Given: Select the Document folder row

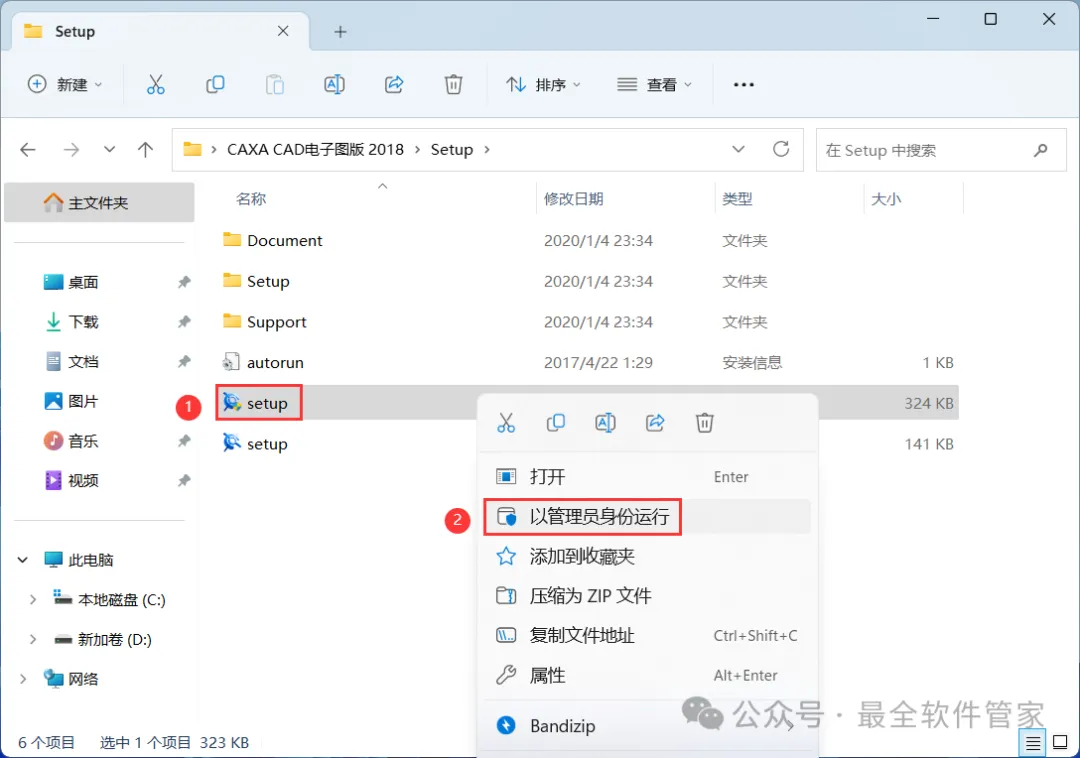Looking at the screenshot, I should pyautogui.click(x=588, y=240).
